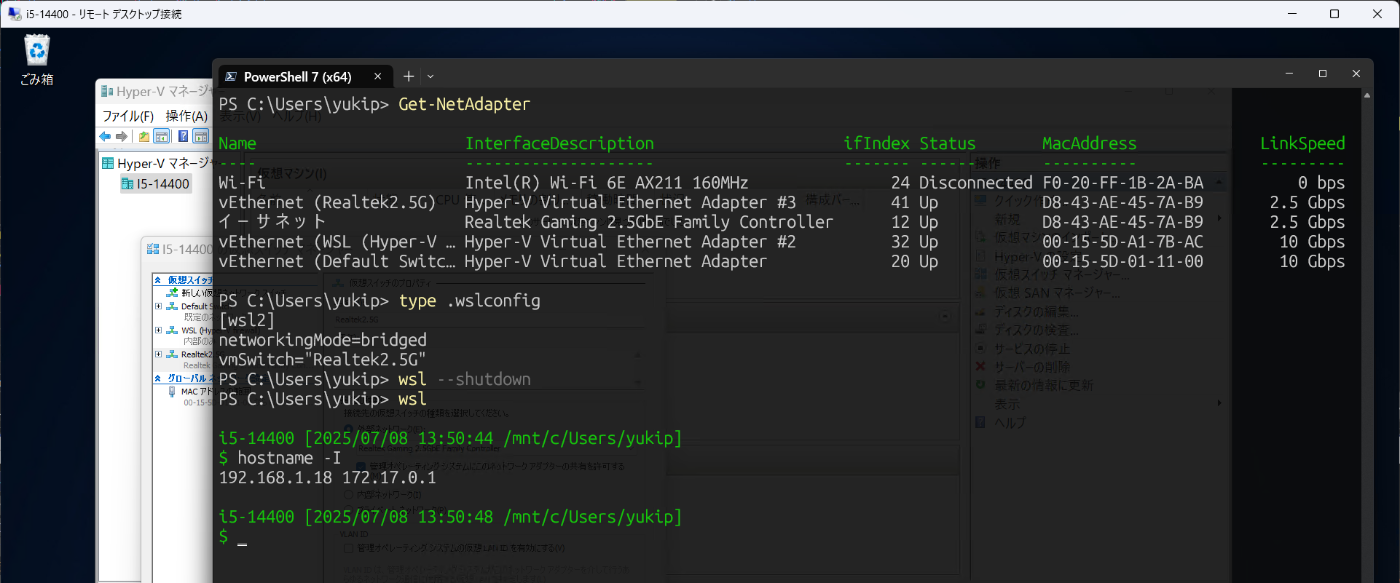
Task: Click the wsl --shutdown command
Action: pyautogui.click(x=464, y=379)
